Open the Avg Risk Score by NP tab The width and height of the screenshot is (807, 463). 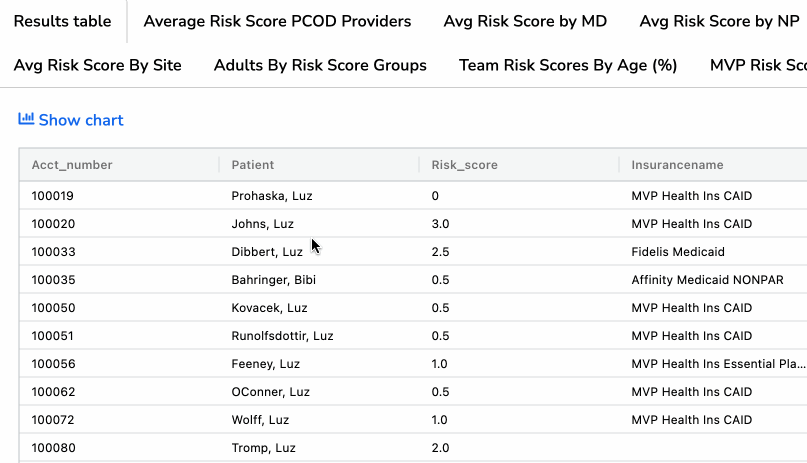click(719, 21)
